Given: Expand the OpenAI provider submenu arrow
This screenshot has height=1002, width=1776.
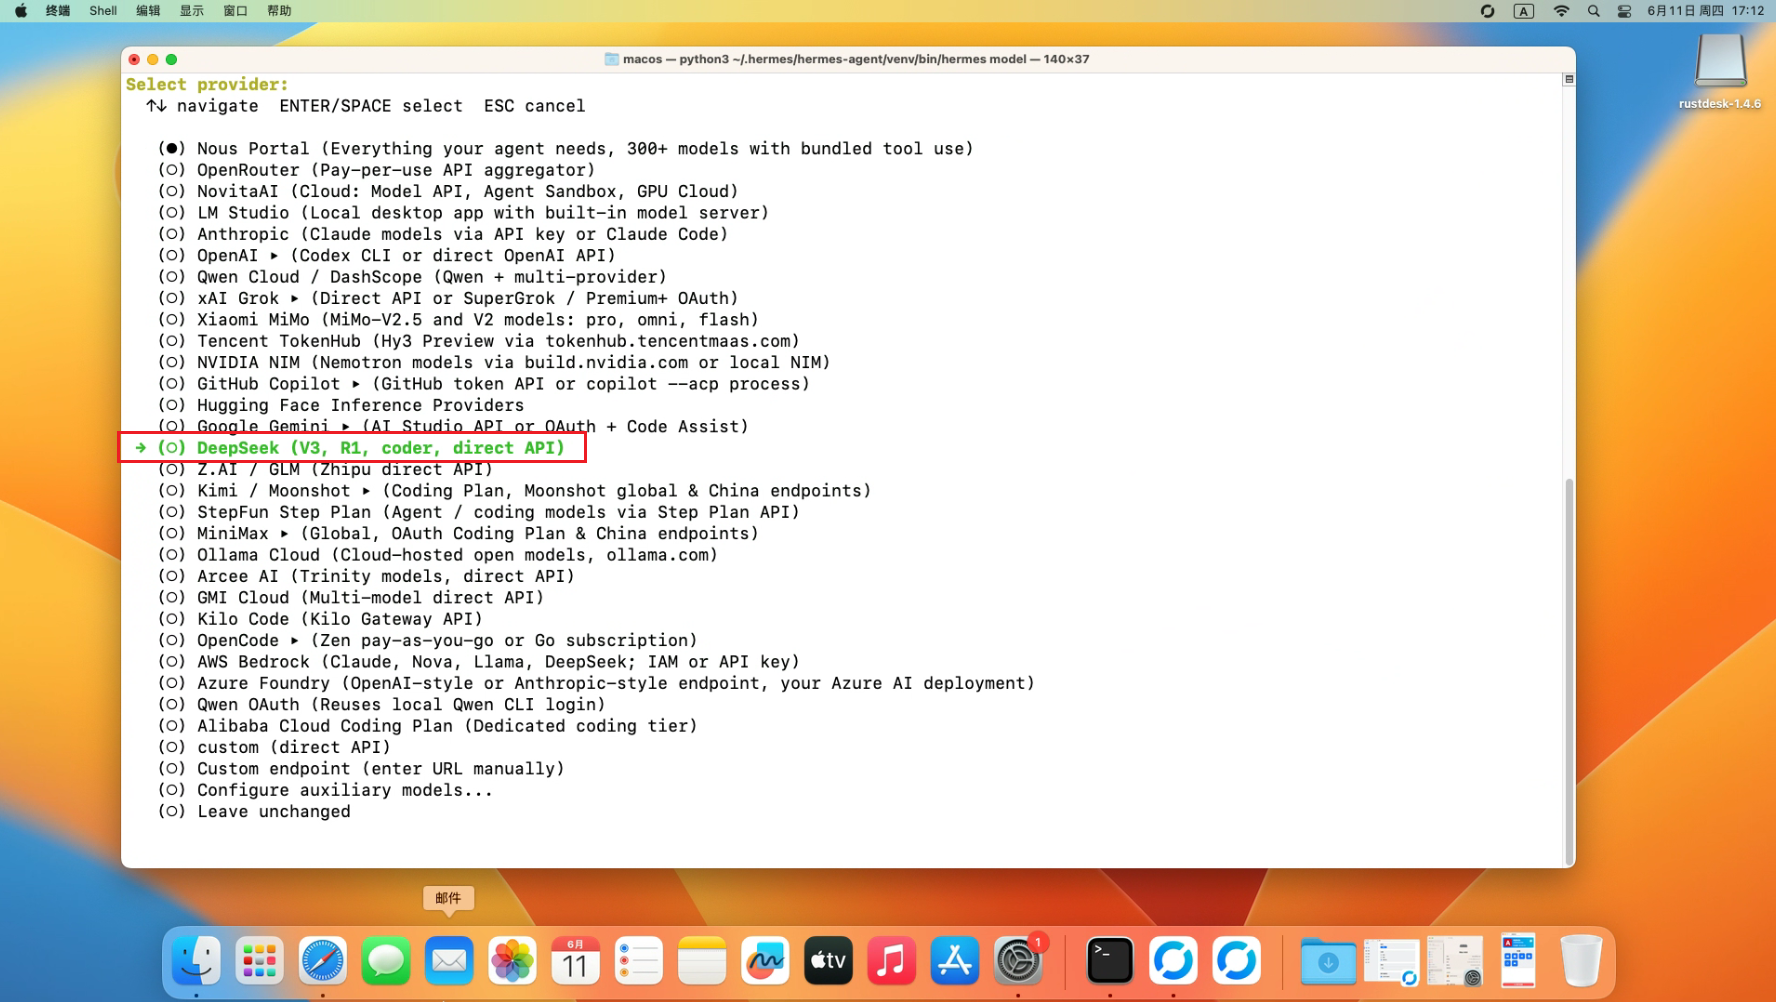Looking at the screenshot, I should point(274,256).
